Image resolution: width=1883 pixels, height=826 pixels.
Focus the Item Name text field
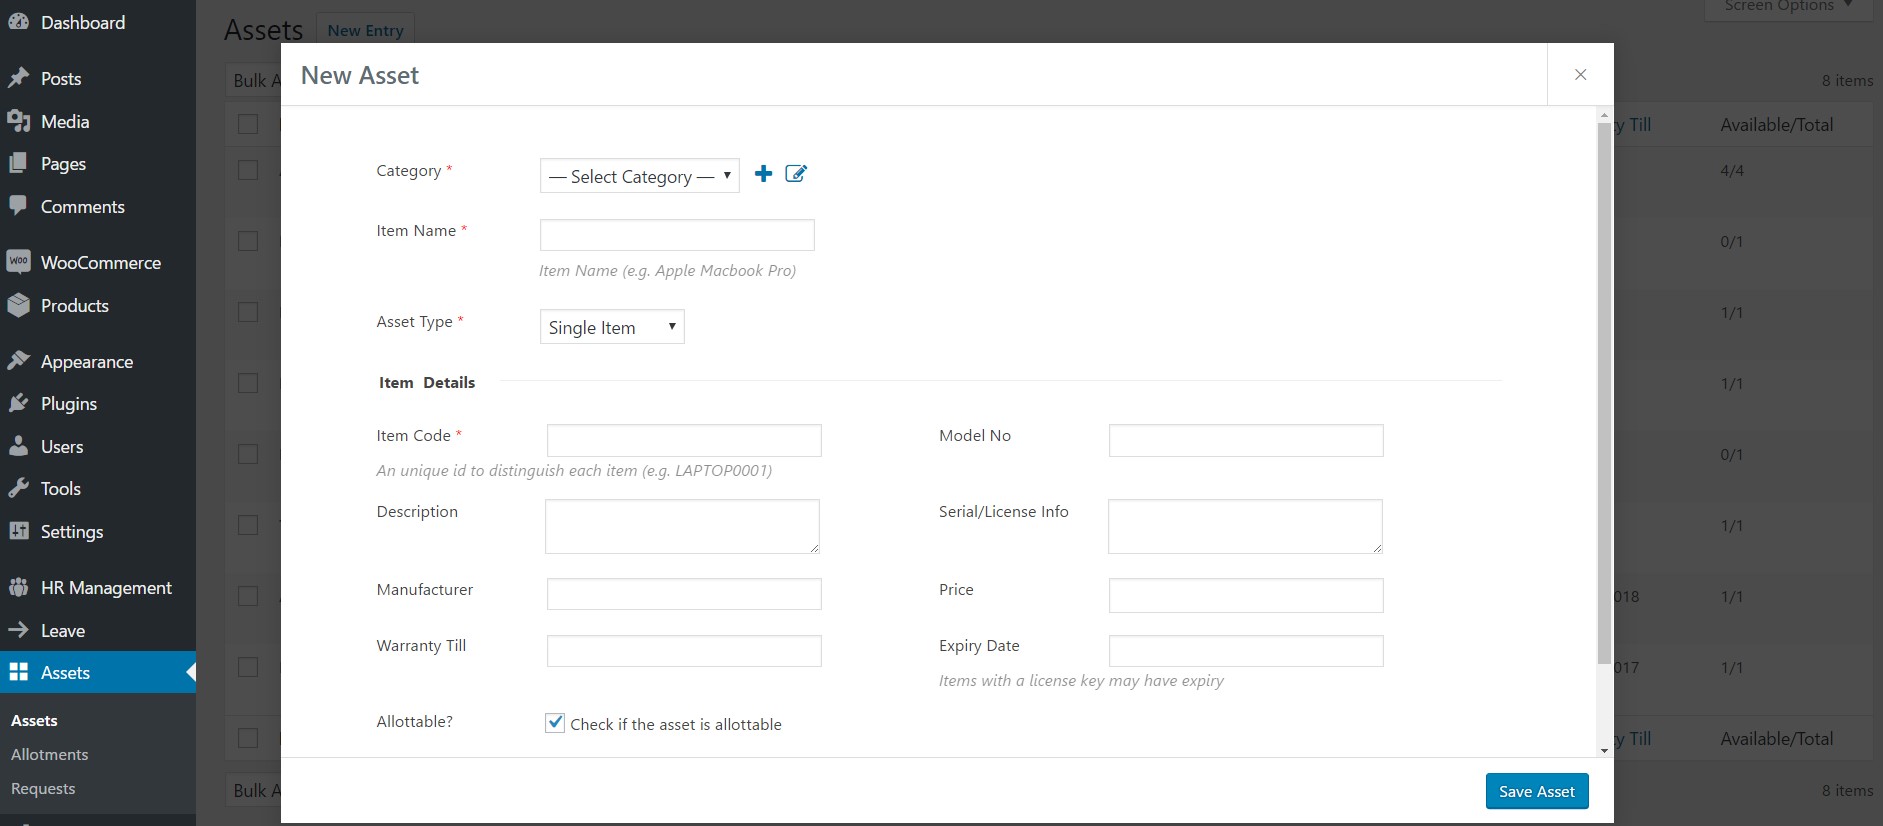point(677,235)
